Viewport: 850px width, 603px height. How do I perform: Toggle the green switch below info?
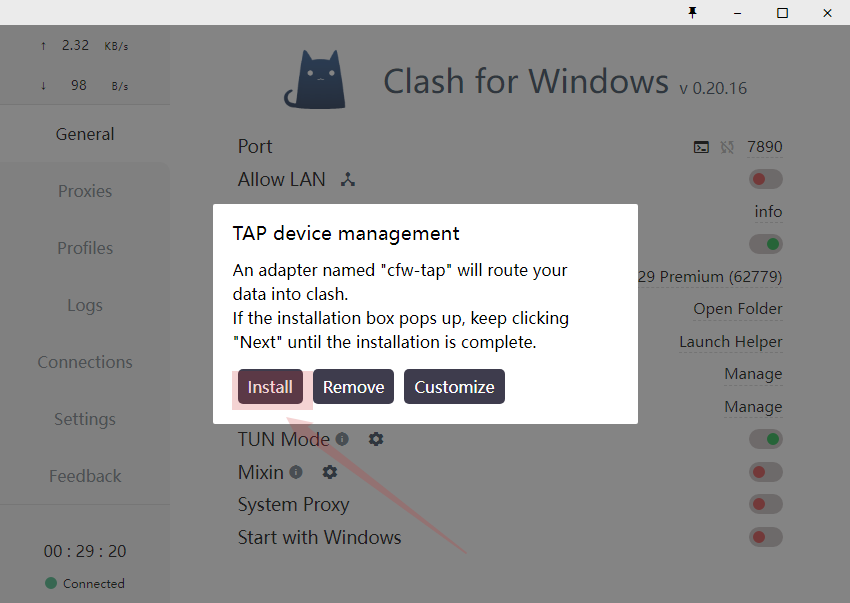pyautogui.click(x=765, y=244)
